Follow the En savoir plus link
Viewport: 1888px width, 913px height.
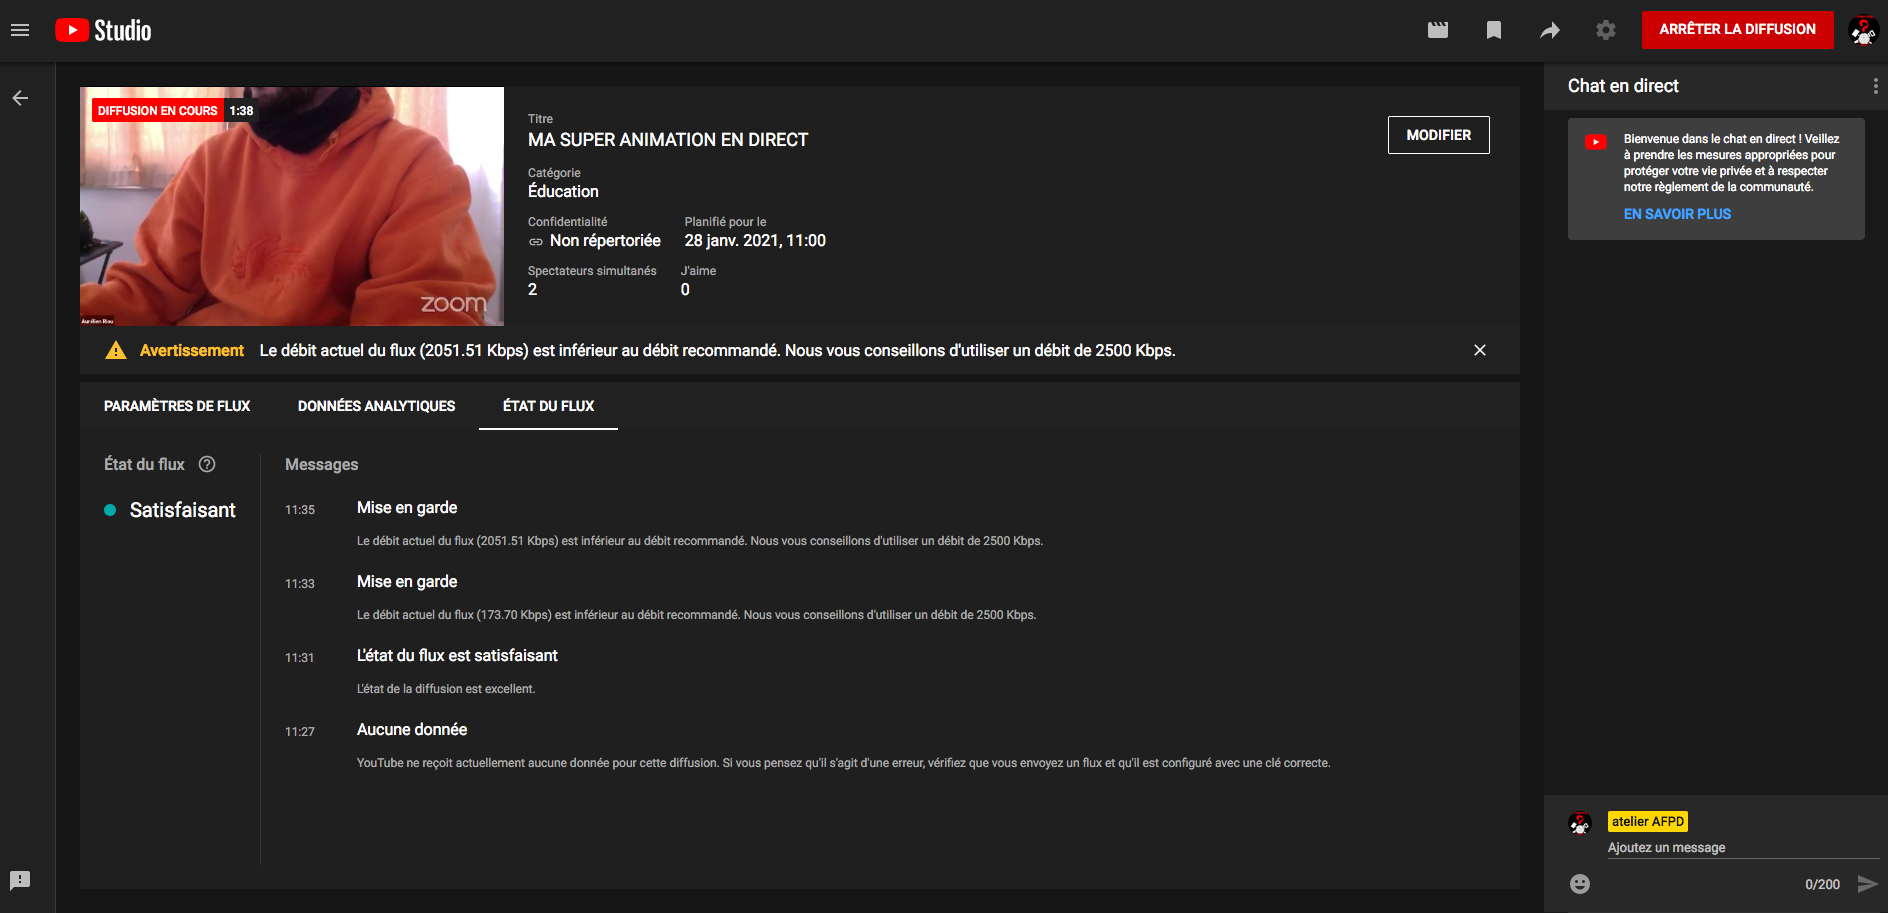point(1677,214)
